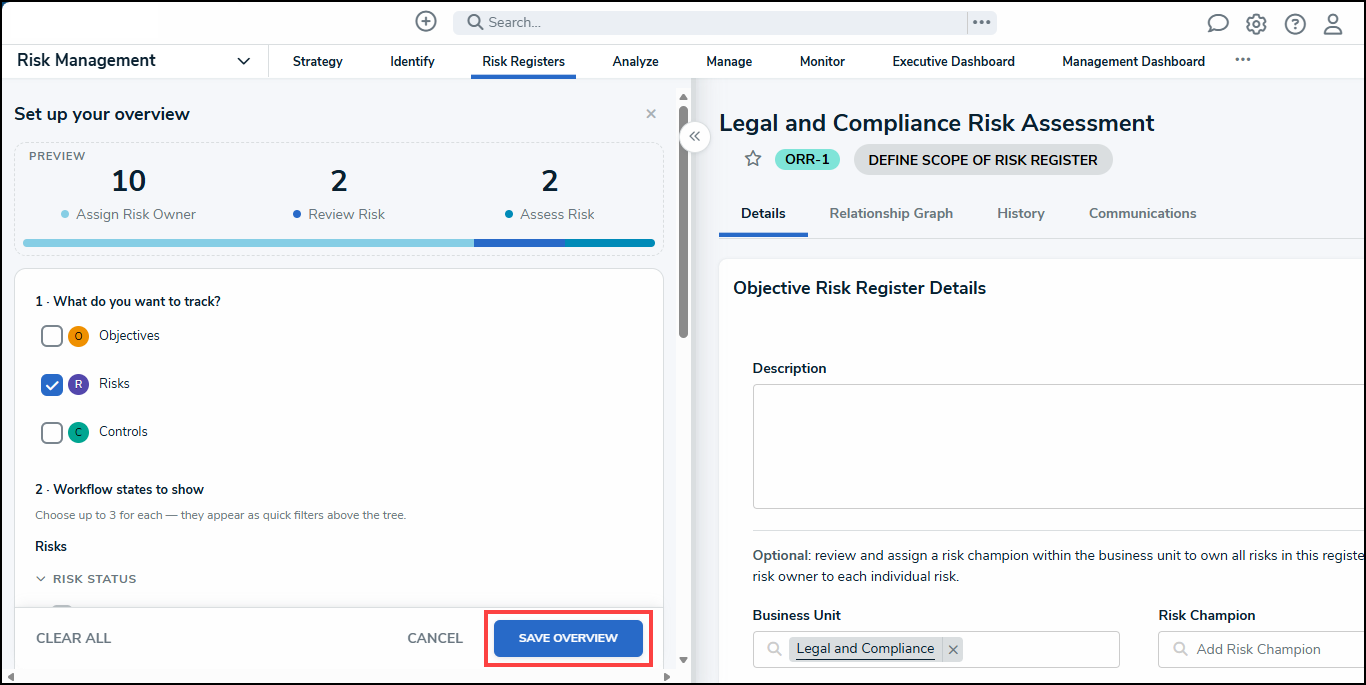Screen dimensions: 1366x685
Task: Click the CANCEL button
Action: 435,638
